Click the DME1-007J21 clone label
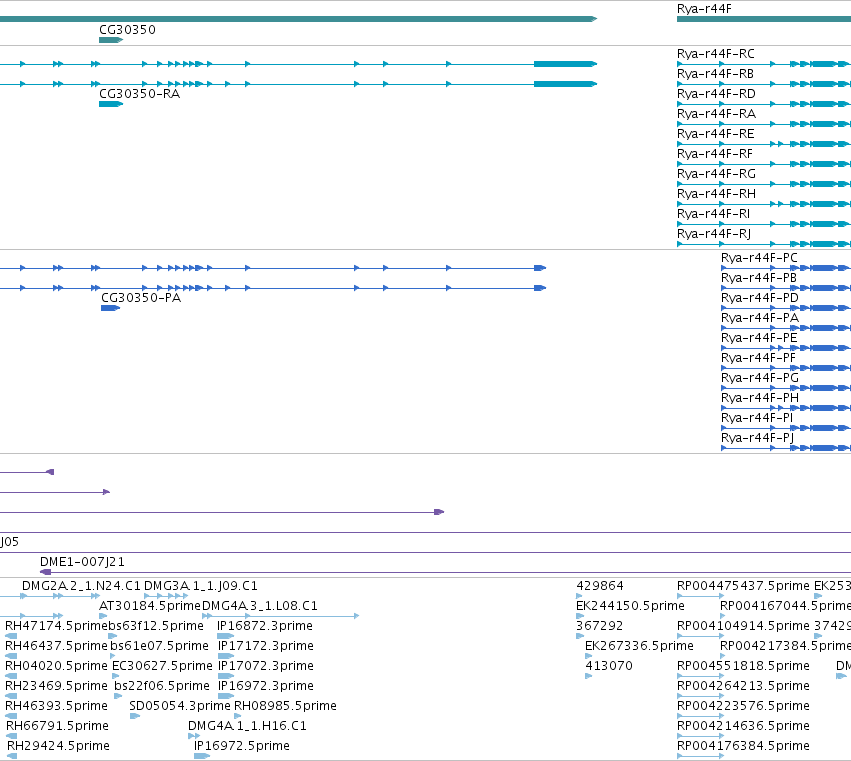Viewport: 851px width, 761px height. click(82, 562)
